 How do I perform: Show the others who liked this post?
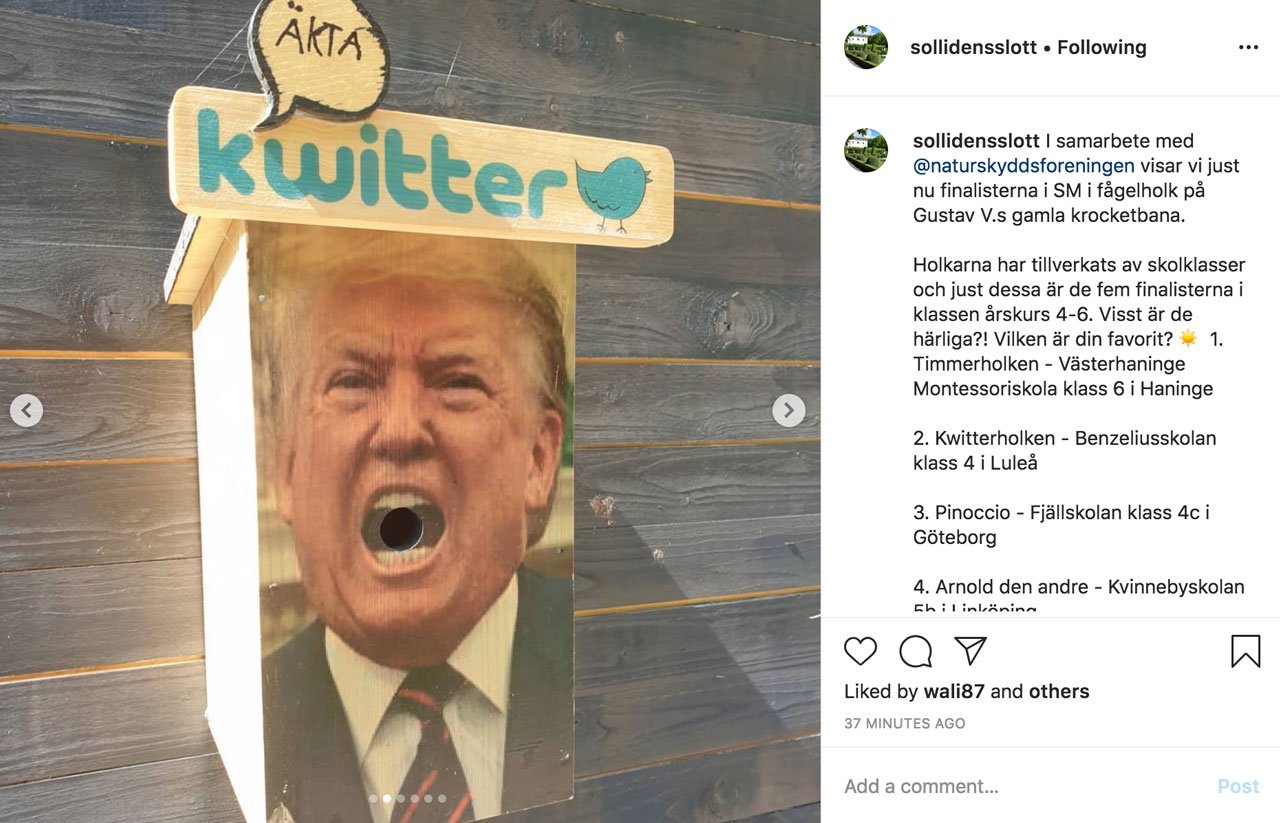pos(1058,691)
